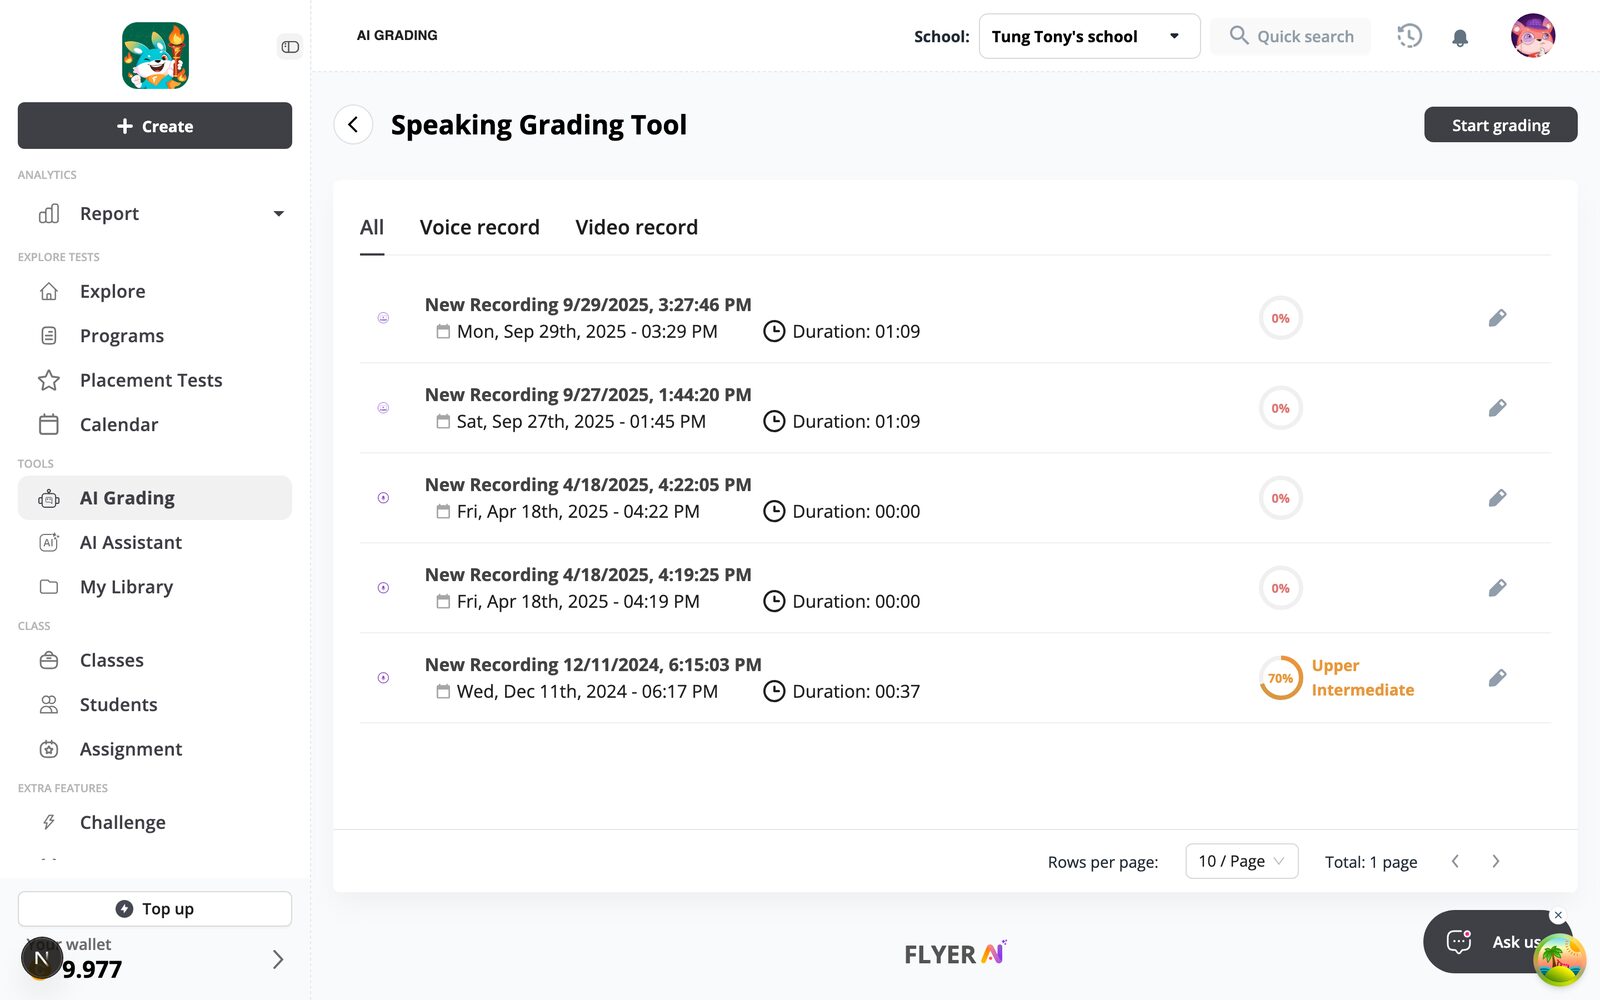This screenshot has height=1000, width=1600.
Task: Edit the 12/11/2024 recording with pencil icon
Action: 1497,678
